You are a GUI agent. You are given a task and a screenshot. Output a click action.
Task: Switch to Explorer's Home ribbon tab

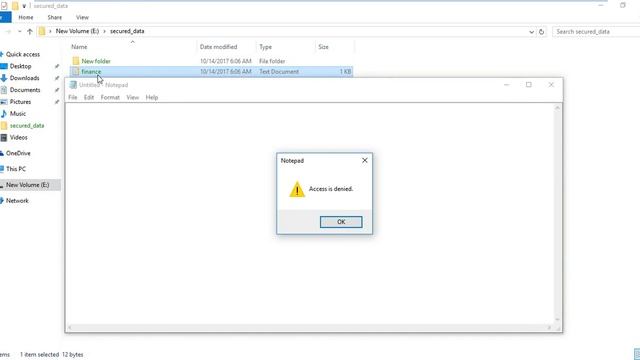[x=26, y=17]
